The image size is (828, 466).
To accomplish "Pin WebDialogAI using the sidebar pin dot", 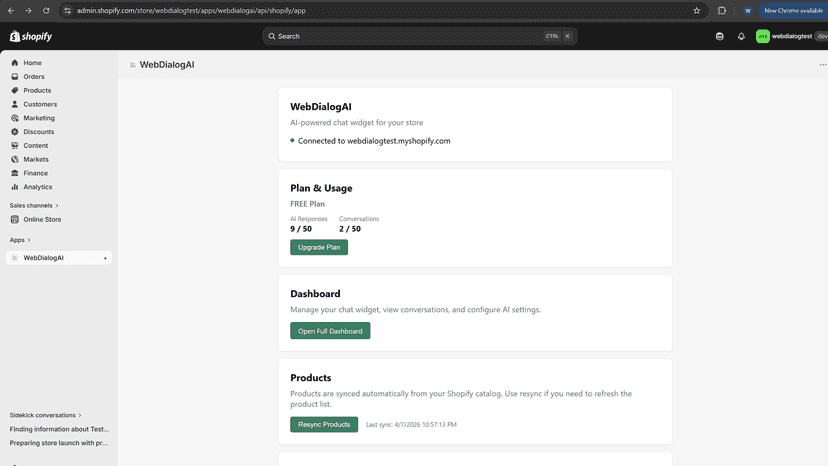I will coord(105,258).
